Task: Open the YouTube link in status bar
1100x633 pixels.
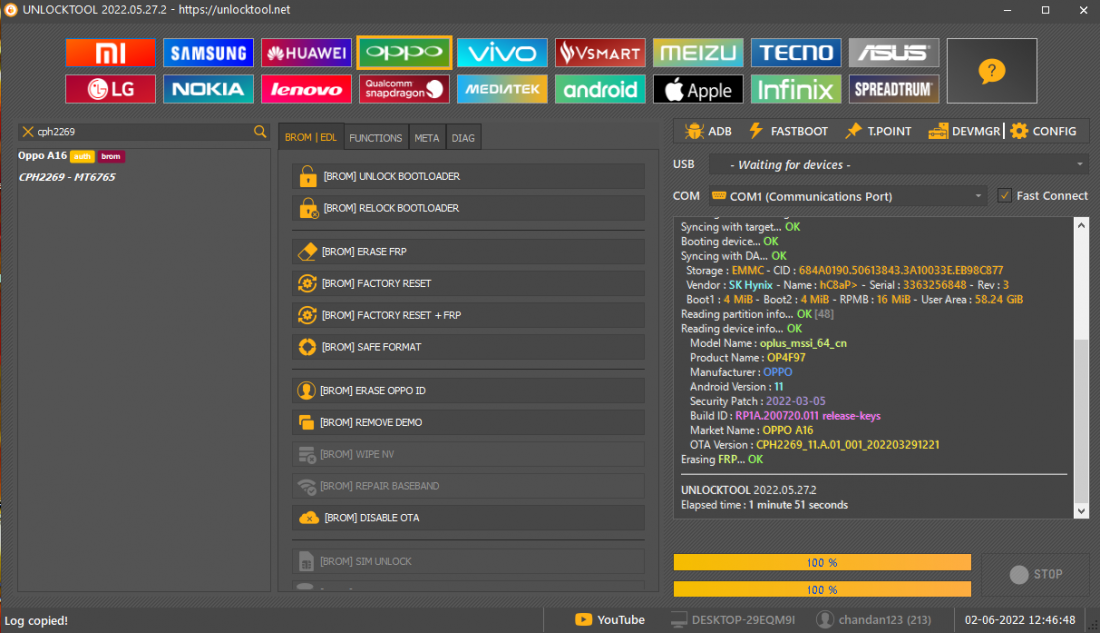Action: click(x=610, y=620)
